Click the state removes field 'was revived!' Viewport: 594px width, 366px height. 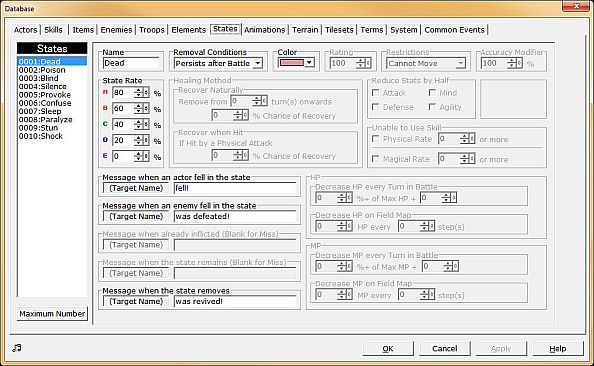click(x=235, y=301)
